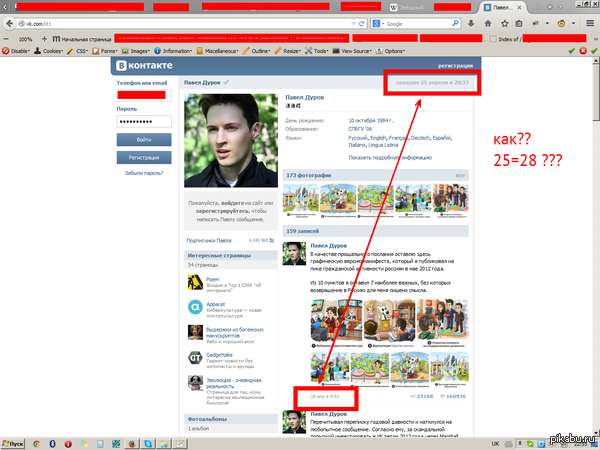
Task: Click the Регистрация button under login
Action: click(x=144, y=157)
